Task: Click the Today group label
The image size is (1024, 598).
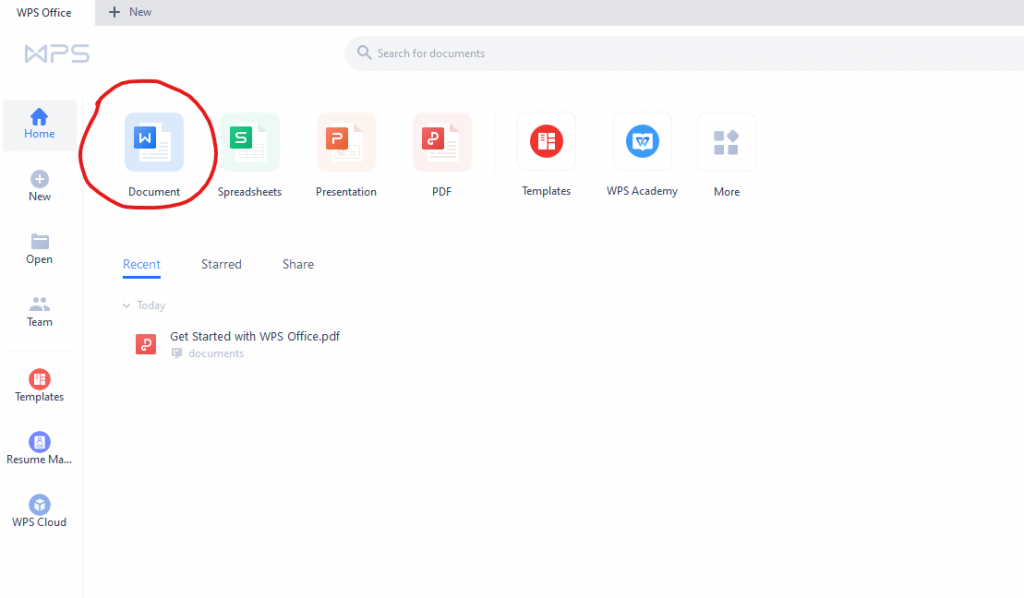Action: click(x=151, y=306)
